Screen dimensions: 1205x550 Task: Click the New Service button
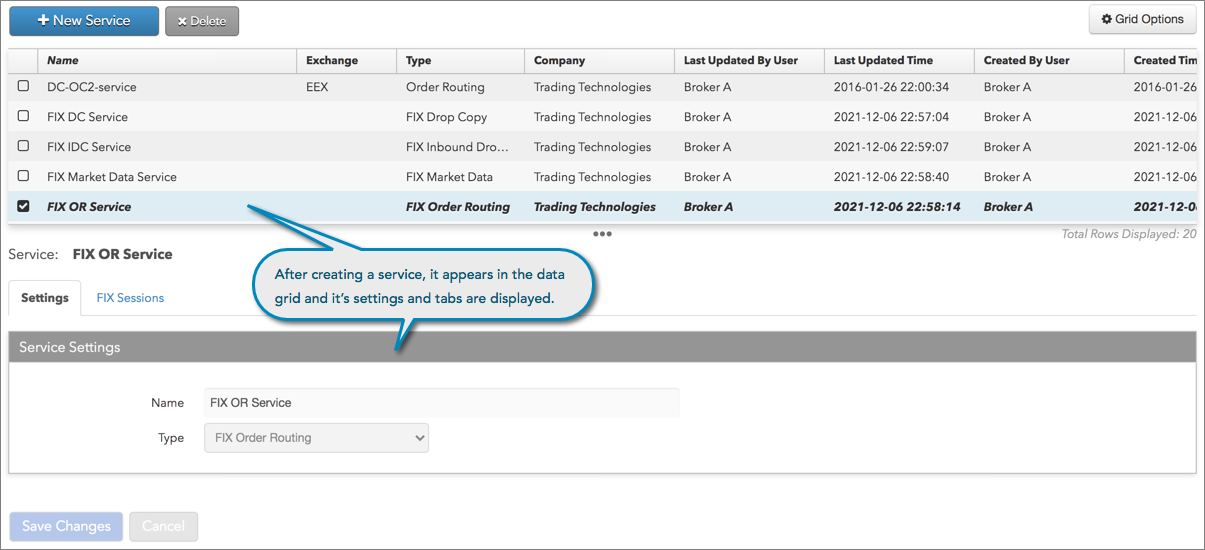point(84,21)
